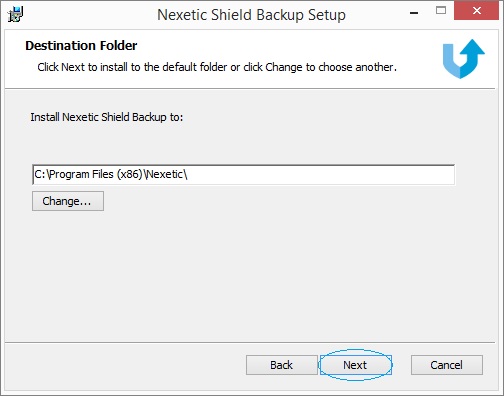This screenshot has width=504, height=396.
Task: Focus the destination folder path field
Action: tap(244, 174)
